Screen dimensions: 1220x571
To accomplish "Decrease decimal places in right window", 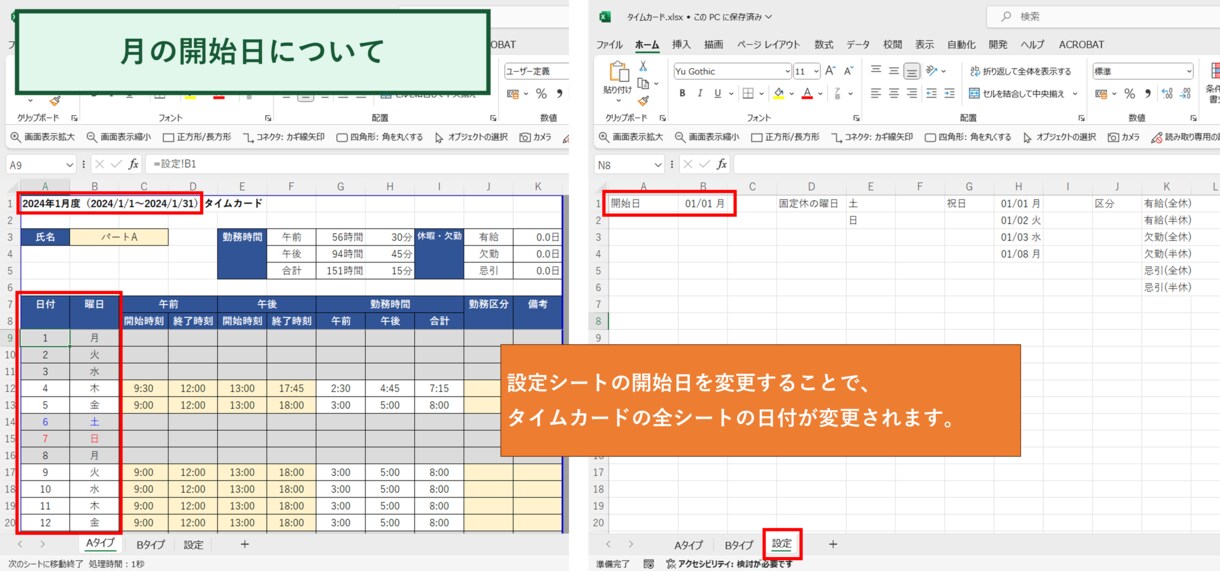I will [1185, 93].
